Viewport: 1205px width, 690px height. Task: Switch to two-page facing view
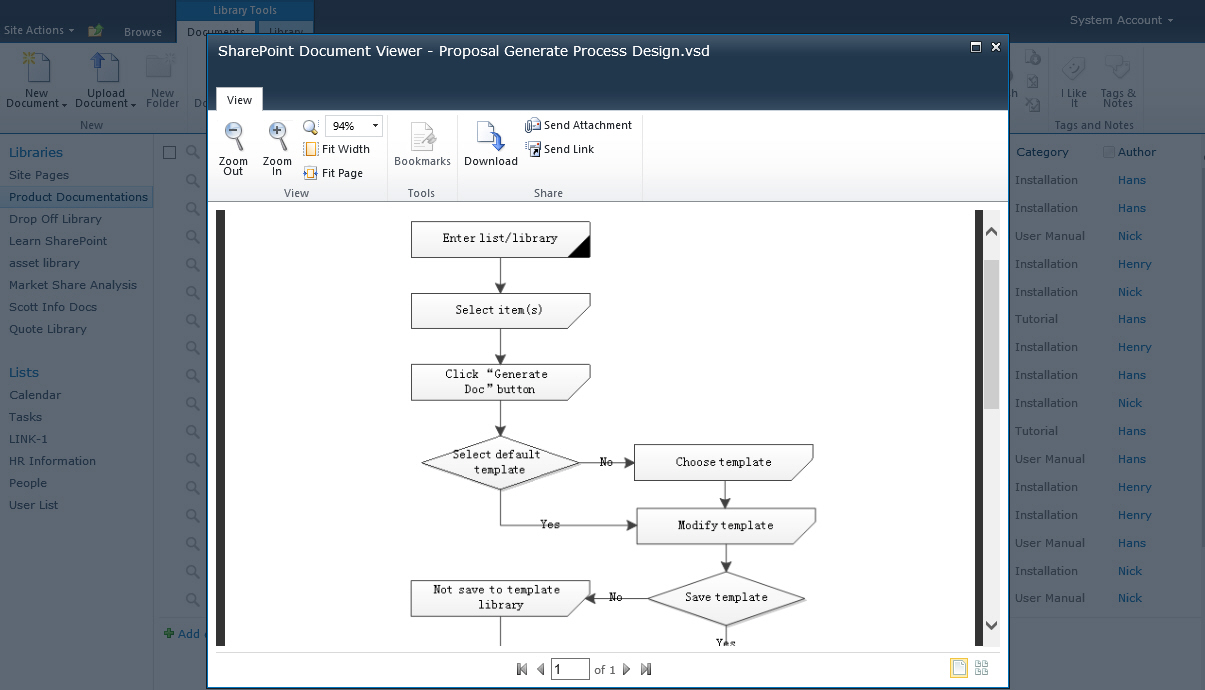click(x=981, y=667)
